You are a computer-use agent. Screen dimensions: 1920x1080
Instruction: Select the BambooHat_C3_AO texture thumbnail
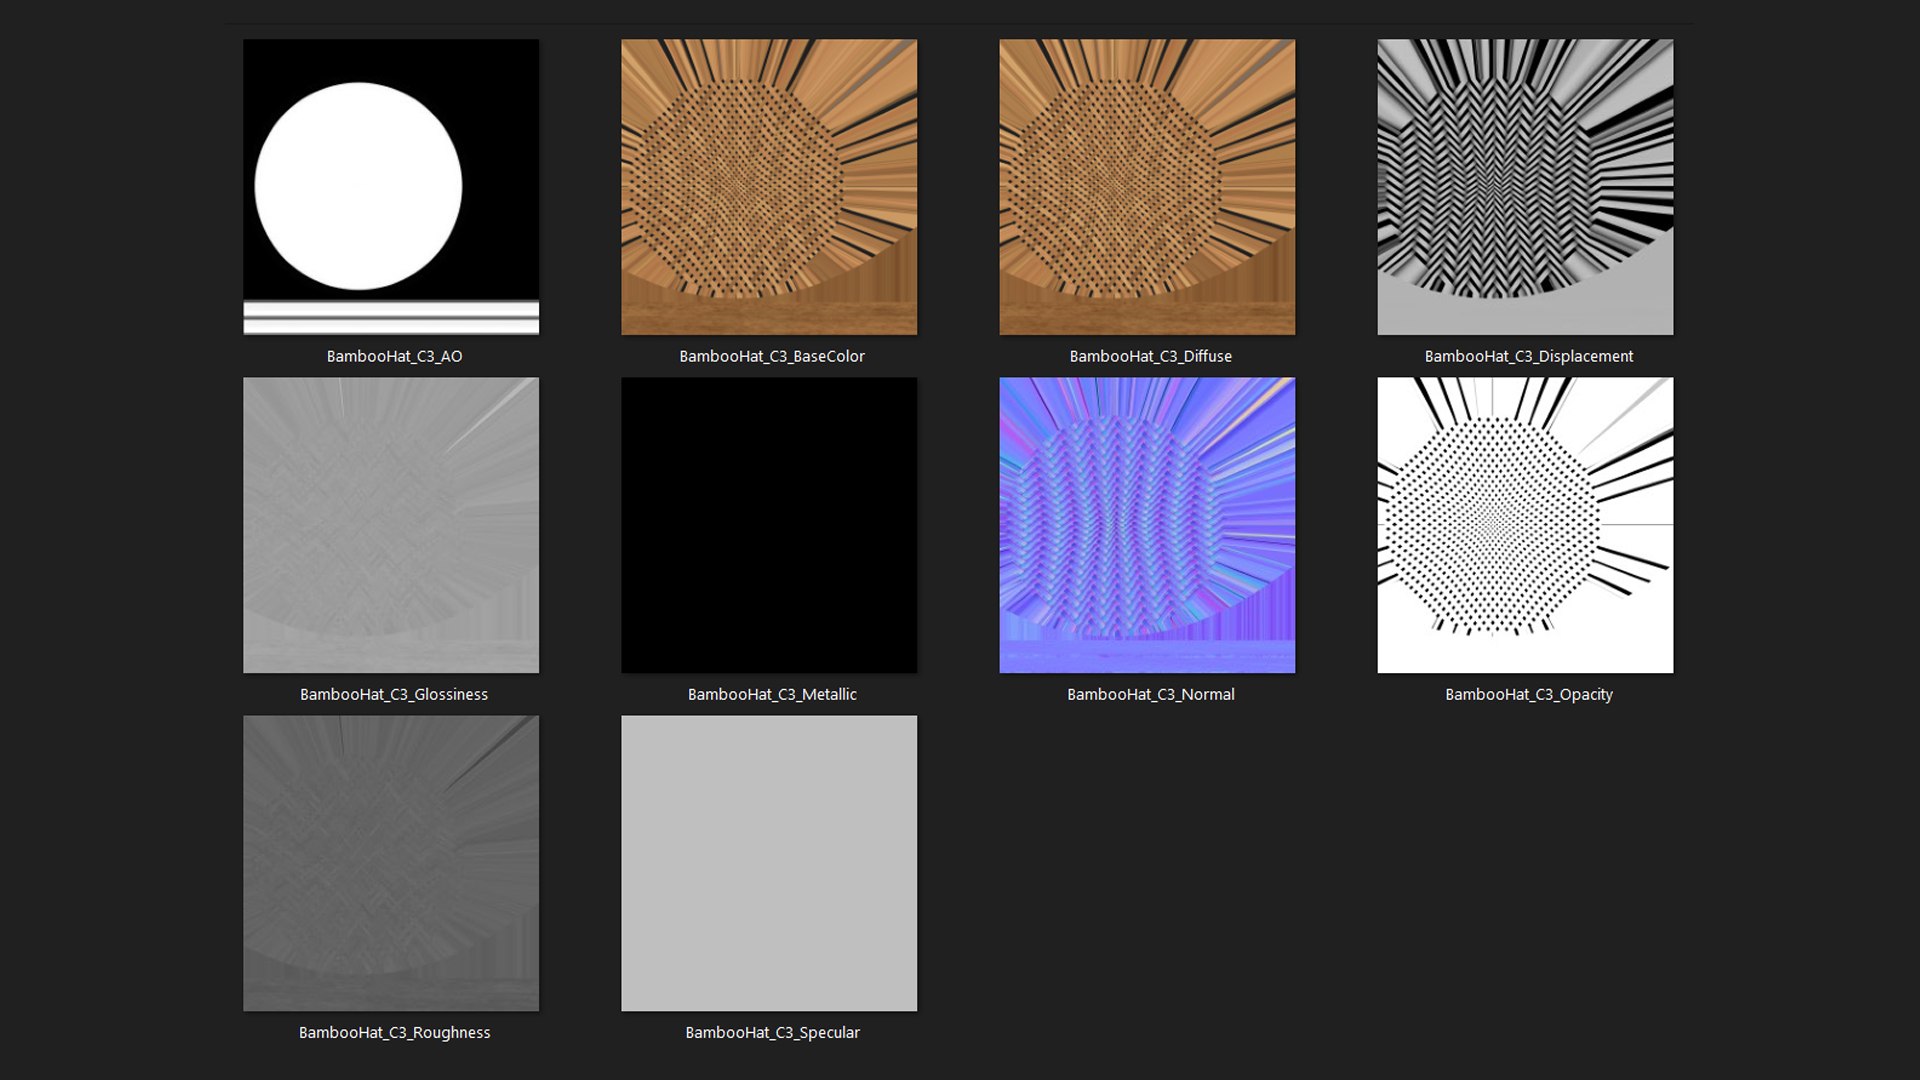391,187
